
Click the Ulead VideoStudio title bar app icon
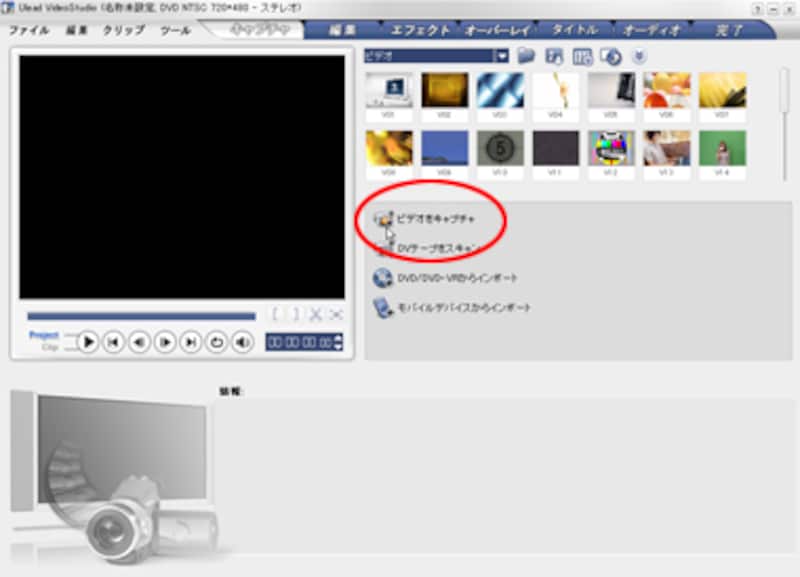click(x=8, y=8)
